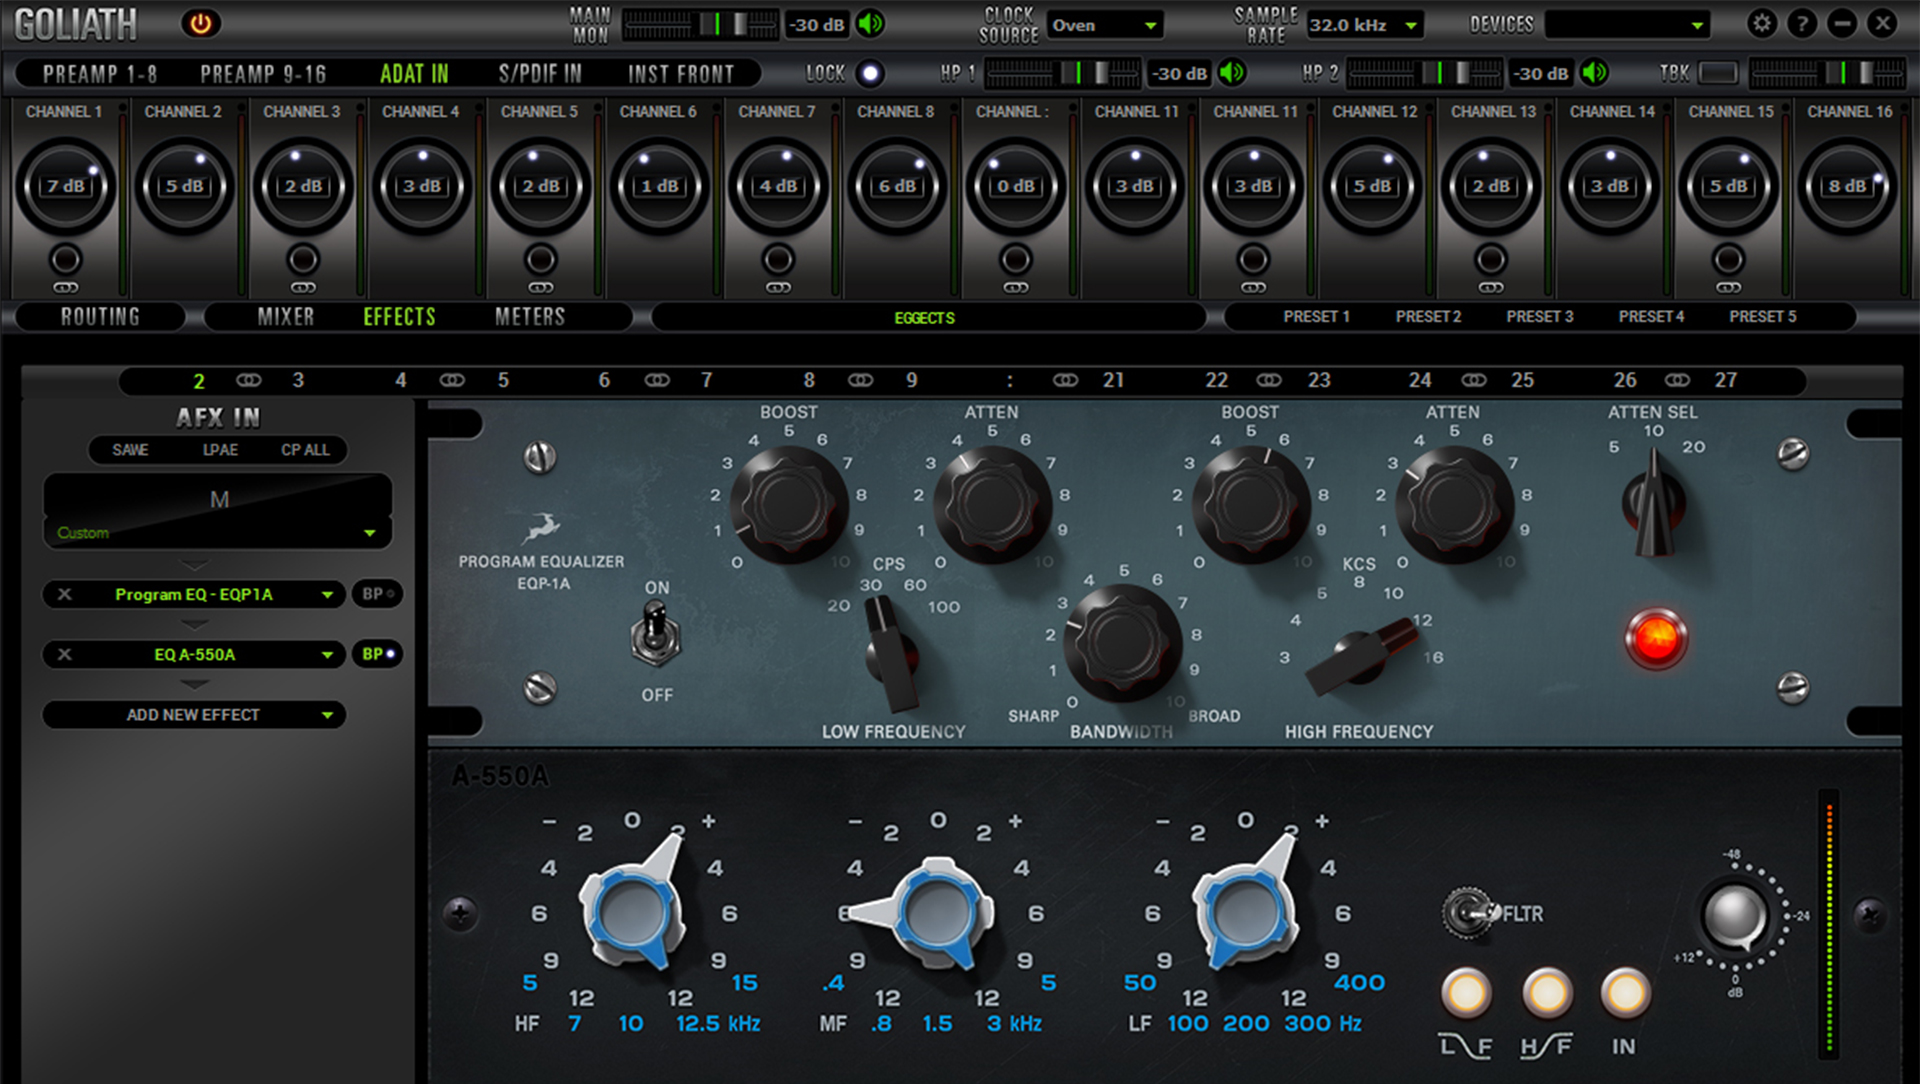
Task: Select the S/PDIF IN tab
Action: [x=541, y=72]
